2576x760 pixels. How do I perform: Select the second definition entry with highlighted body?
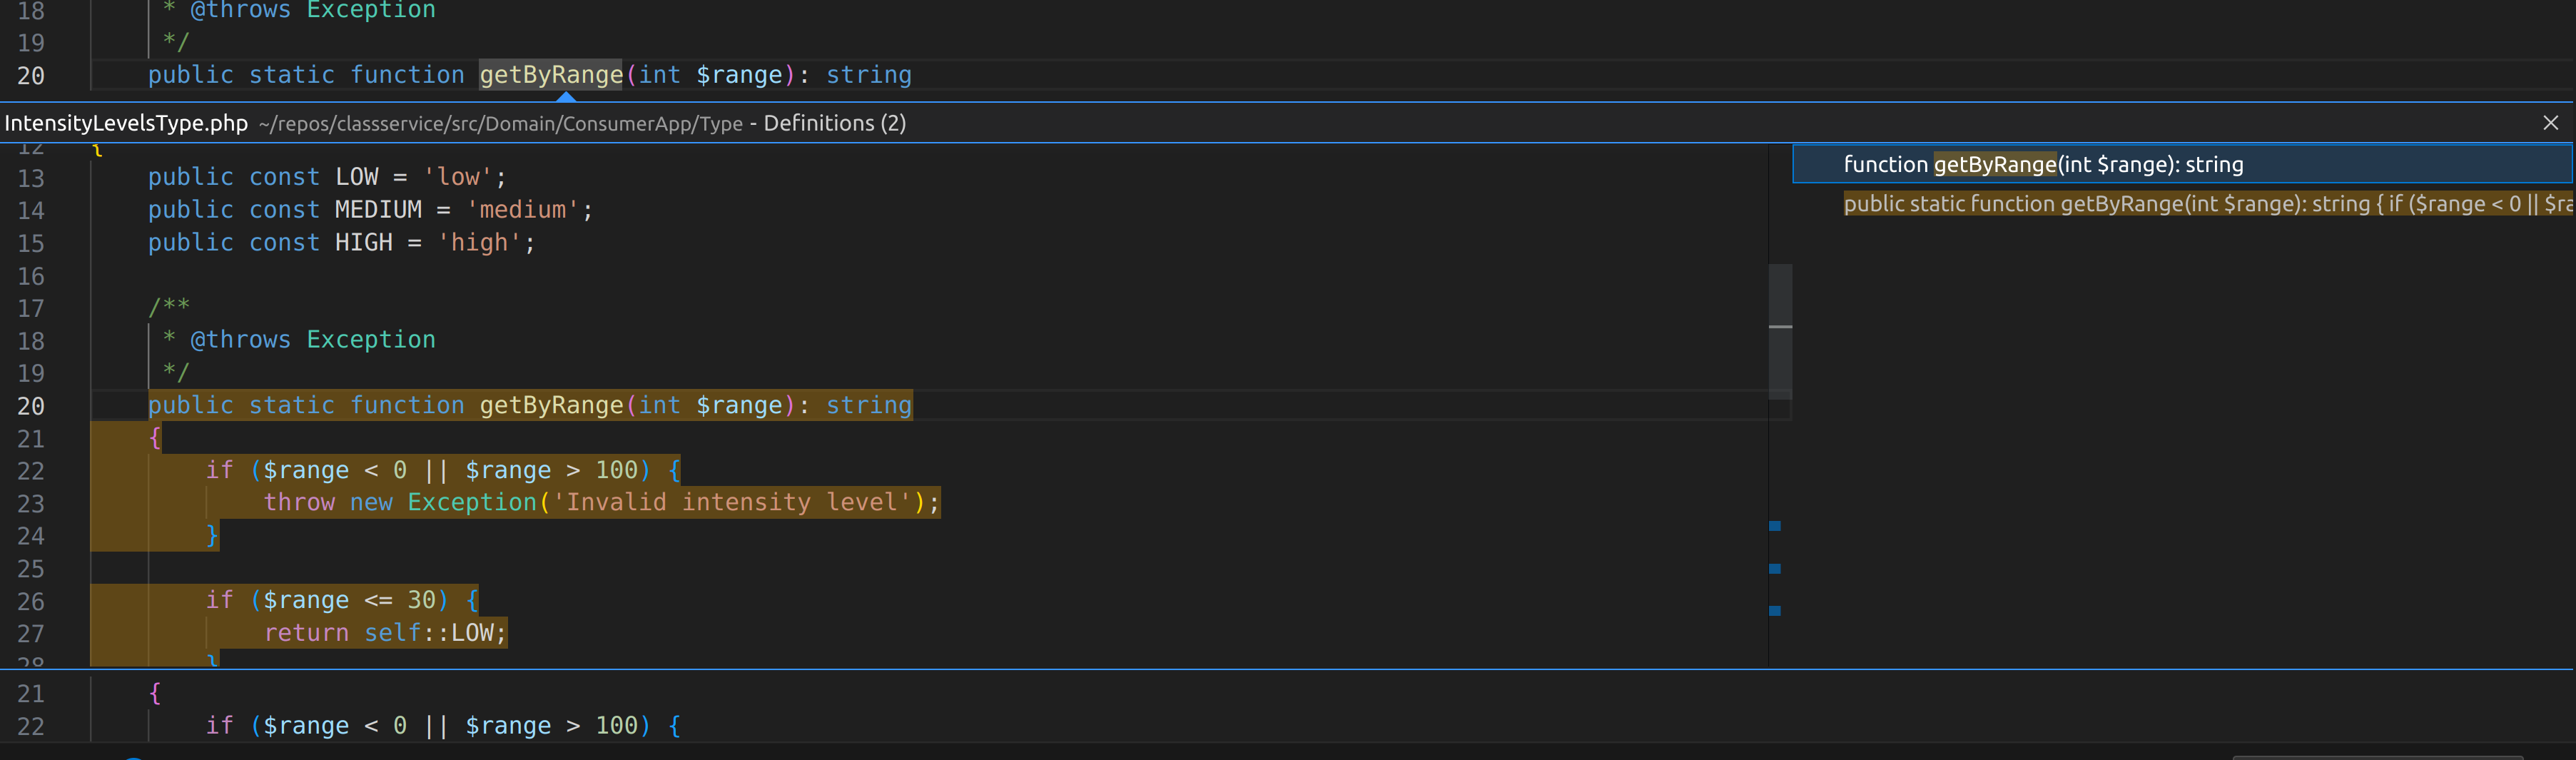2100,203
